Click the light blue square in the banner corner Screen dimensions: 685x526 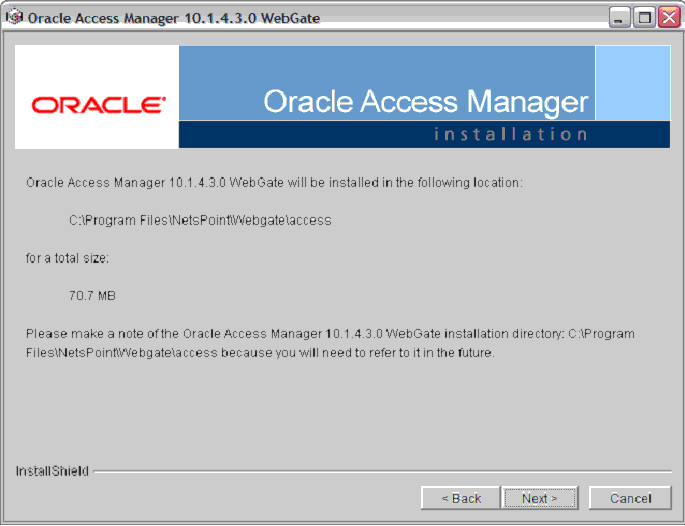[633, 83]
